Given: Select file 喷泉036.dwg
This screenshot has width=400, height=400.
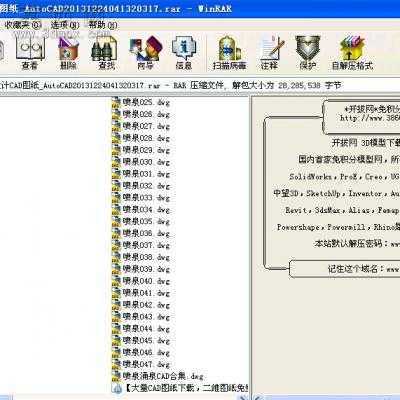Looking at the screenshot, I should [x=141, y=233].
